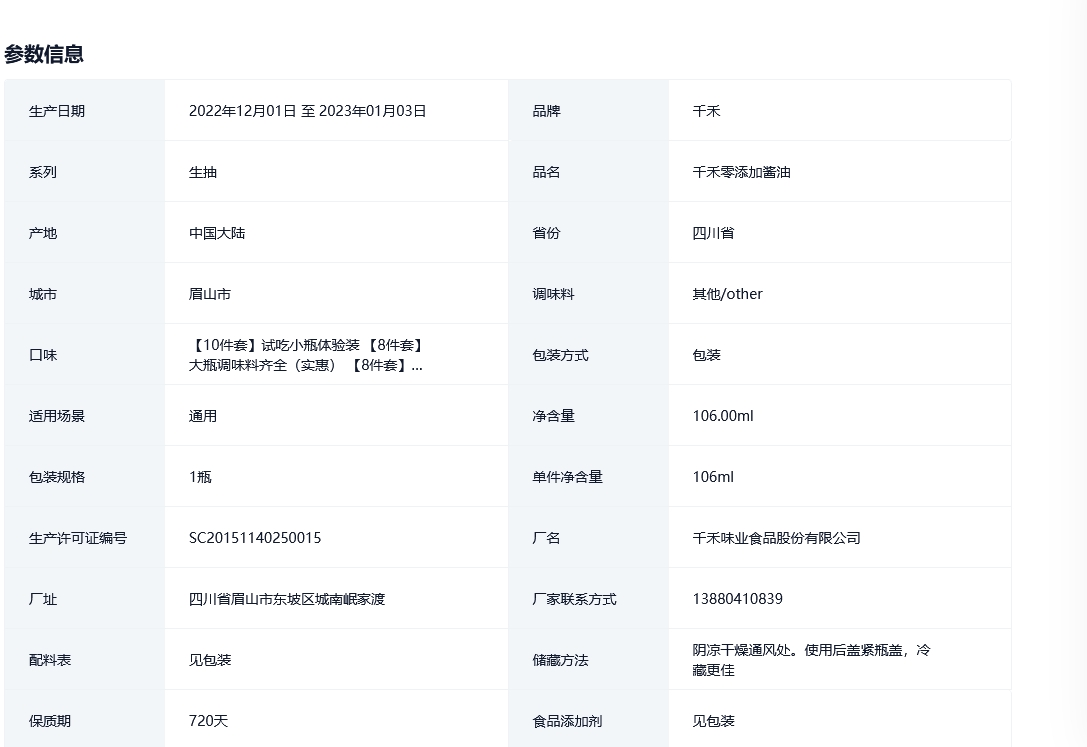The width and height of the screenshot is (1087, 747).
Task: Select the 见包装 value beside 食品添加剂
Action: click(x=713, y=721)
